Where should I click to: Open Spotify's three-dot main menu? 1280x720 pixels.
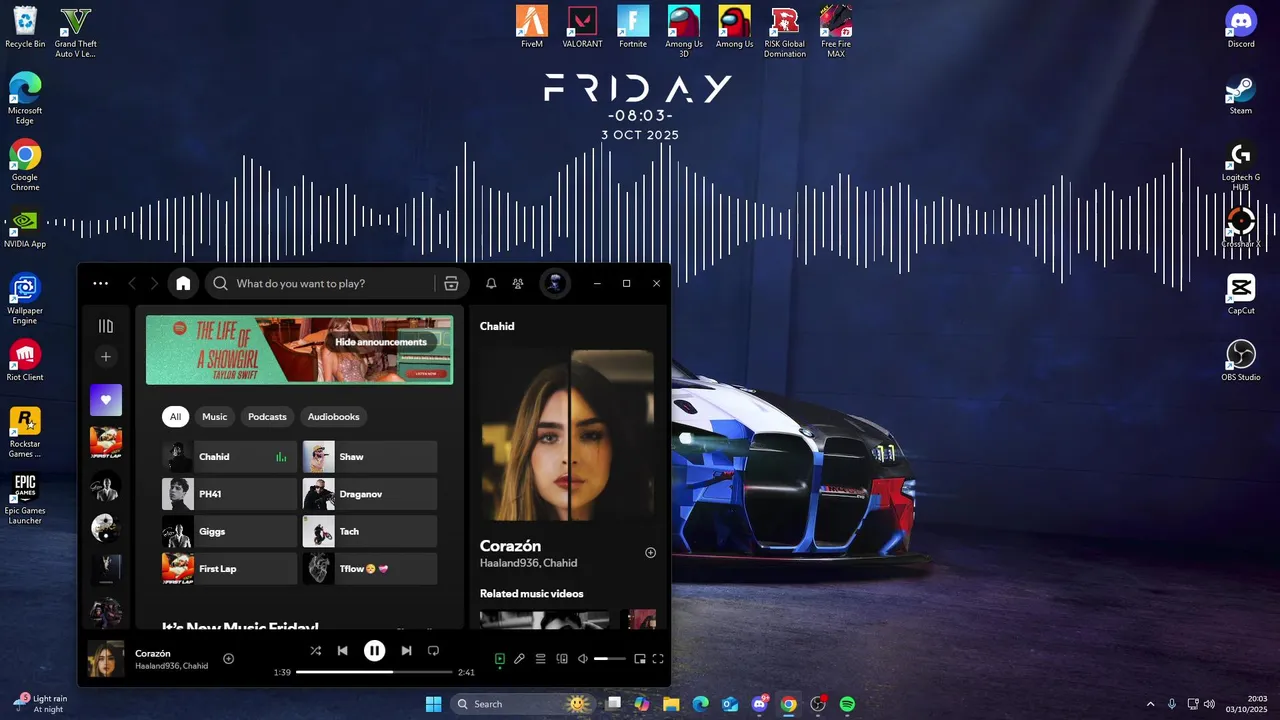tap(101, 284)
